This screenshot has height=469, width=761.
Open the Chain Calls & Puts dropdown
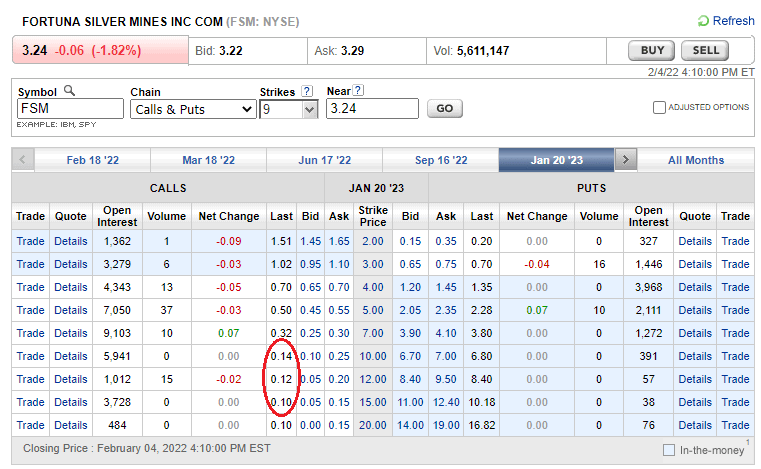pyautogui.click(x=192, y=109)
